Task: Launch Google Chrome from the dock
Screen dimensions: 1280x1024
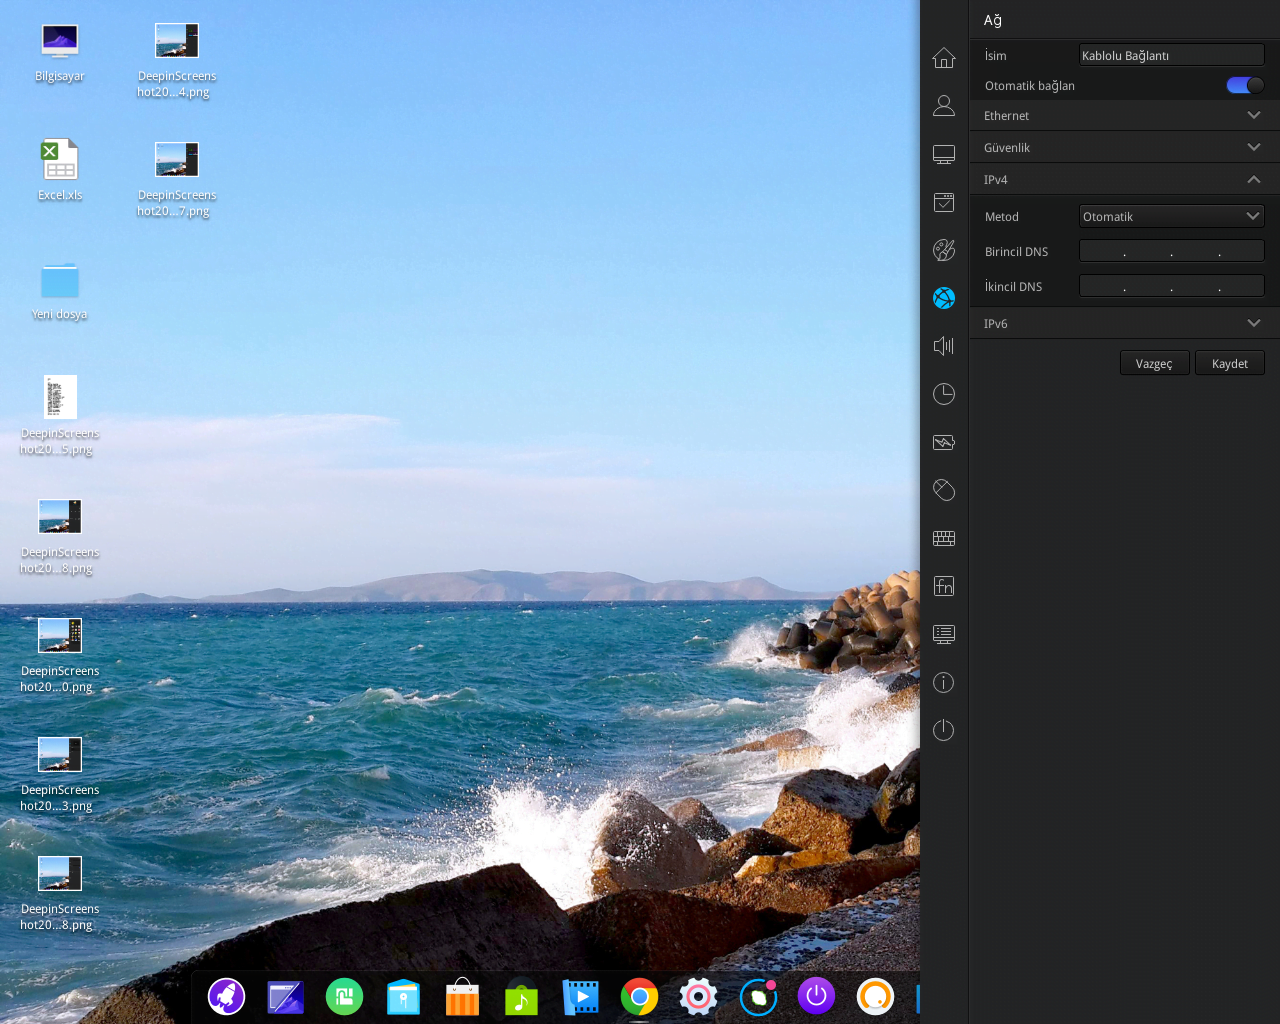Action: point(638,996)
